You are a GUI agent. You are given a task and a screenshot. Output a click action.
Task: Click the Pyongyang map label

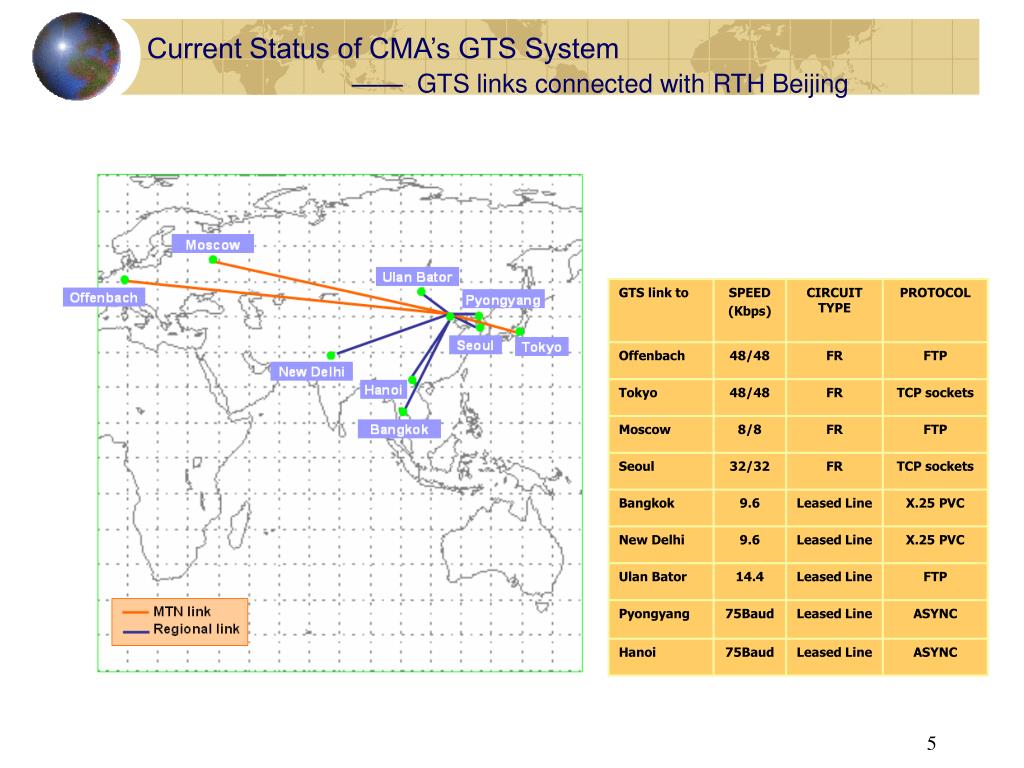pyautogui.click(x=503, y=300)
